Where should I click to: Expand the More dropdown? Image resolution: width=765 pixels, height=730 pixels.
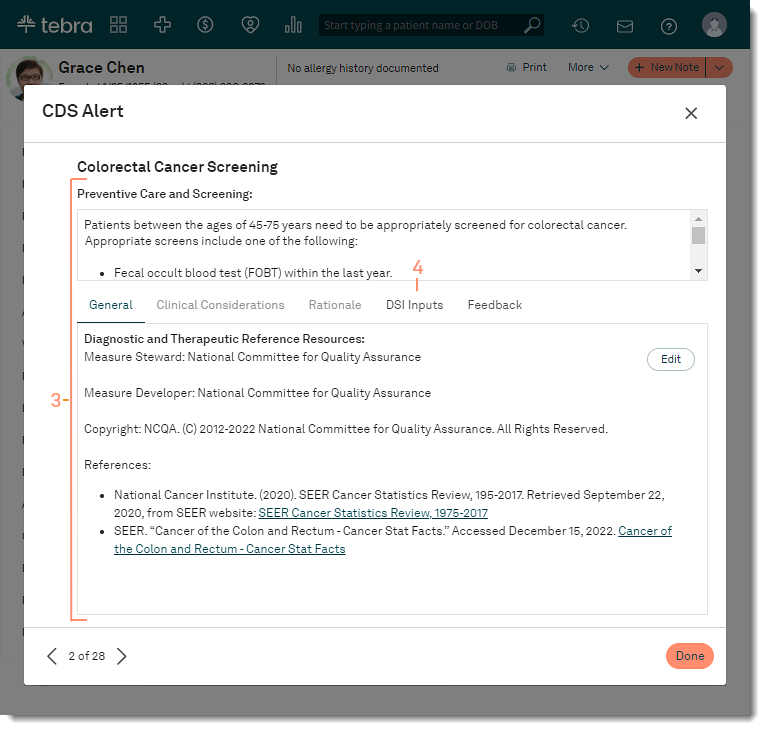(x=588, y=67)
